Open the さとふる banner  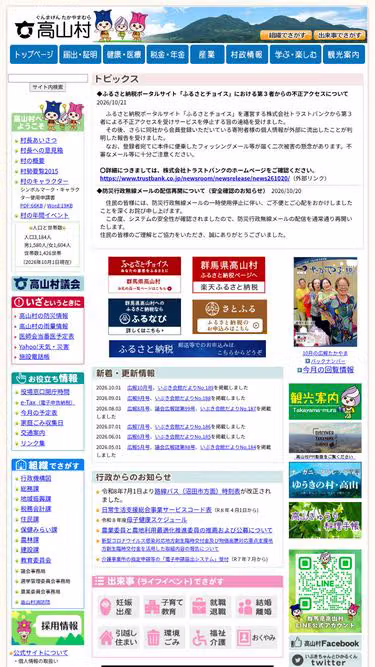(x=230, y=316)
